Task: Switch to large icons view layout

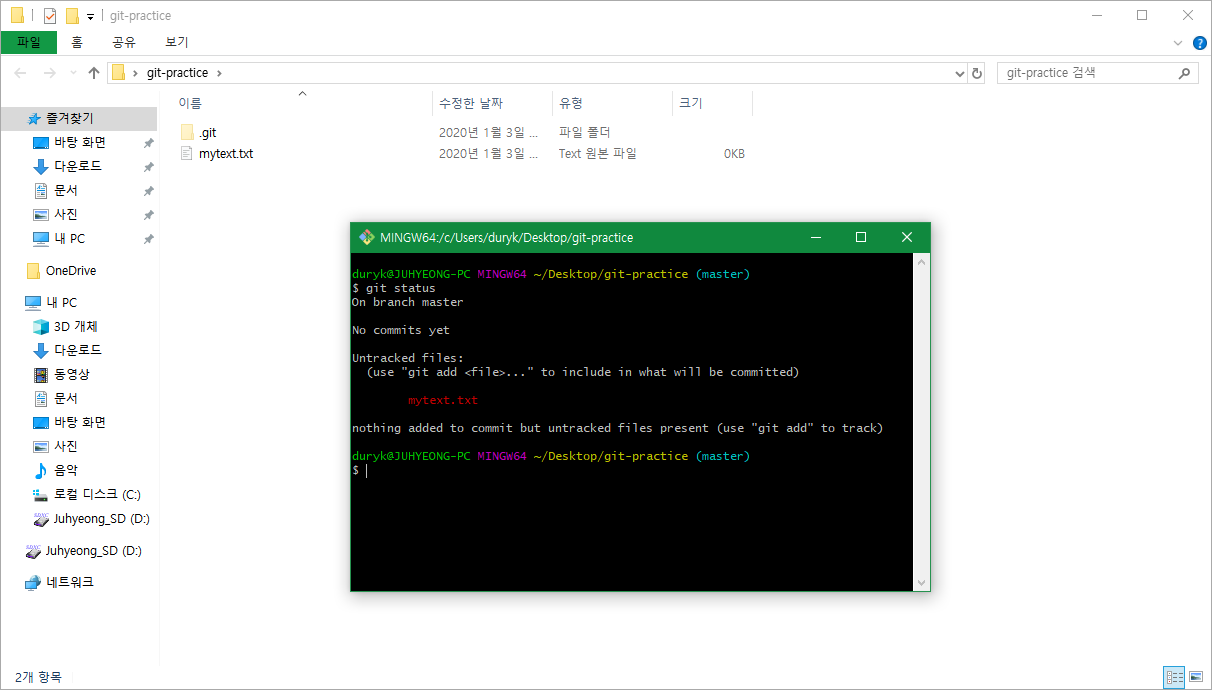Action: click(x=1197, y=677)
